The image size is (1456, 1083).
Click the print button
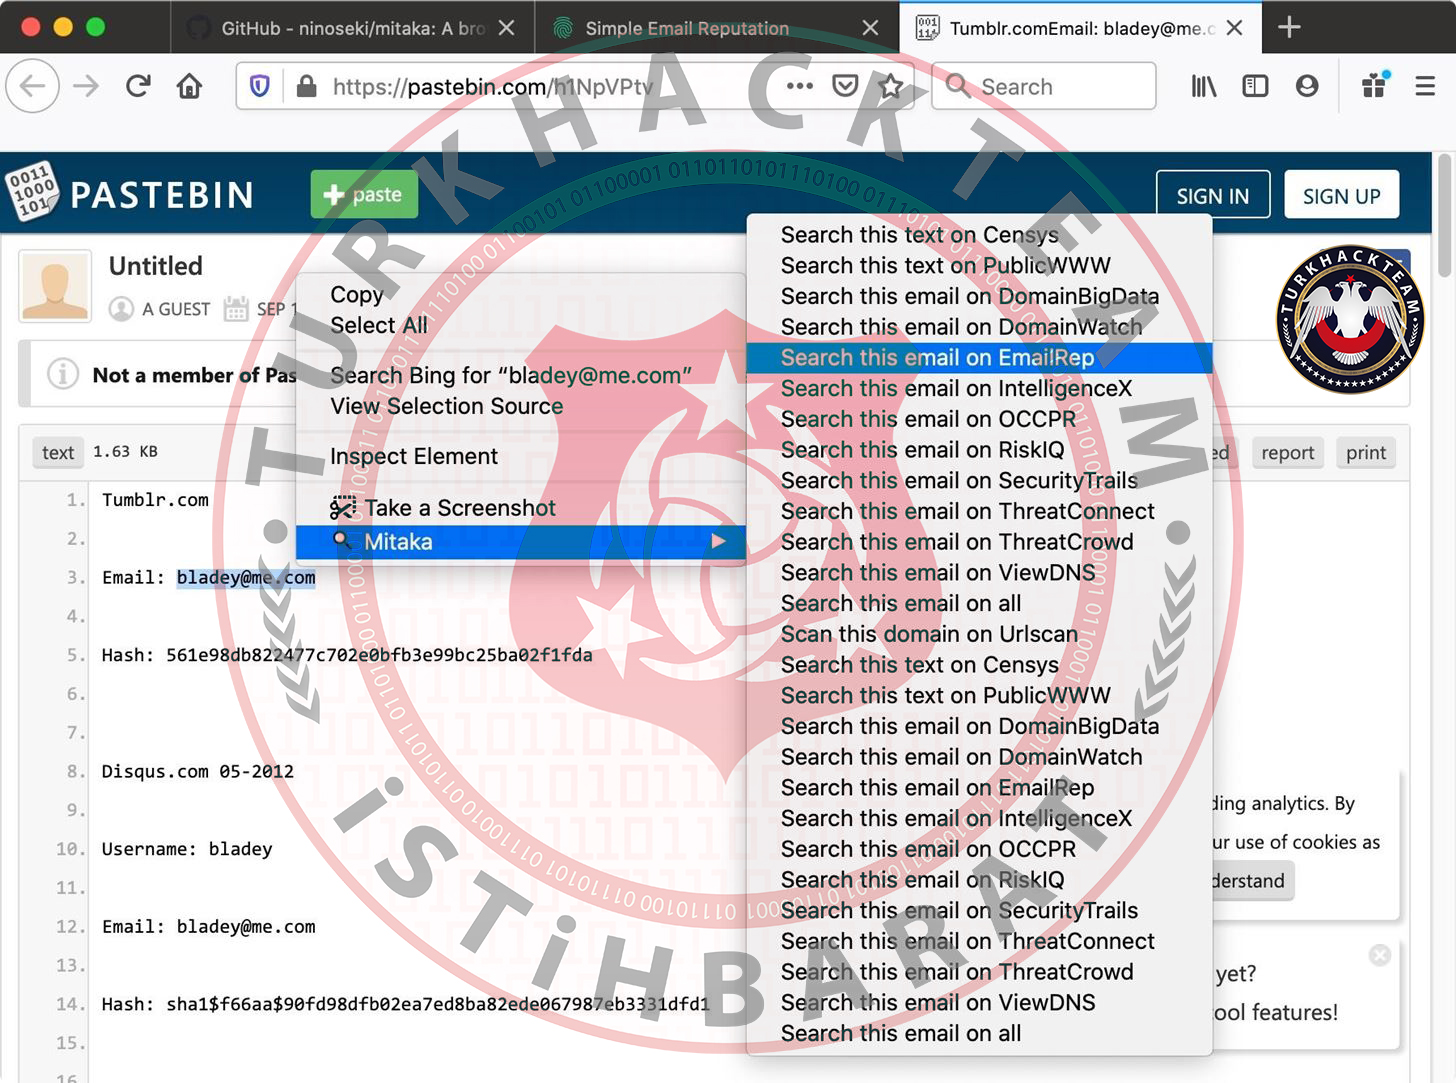[x=1366, y=453]
